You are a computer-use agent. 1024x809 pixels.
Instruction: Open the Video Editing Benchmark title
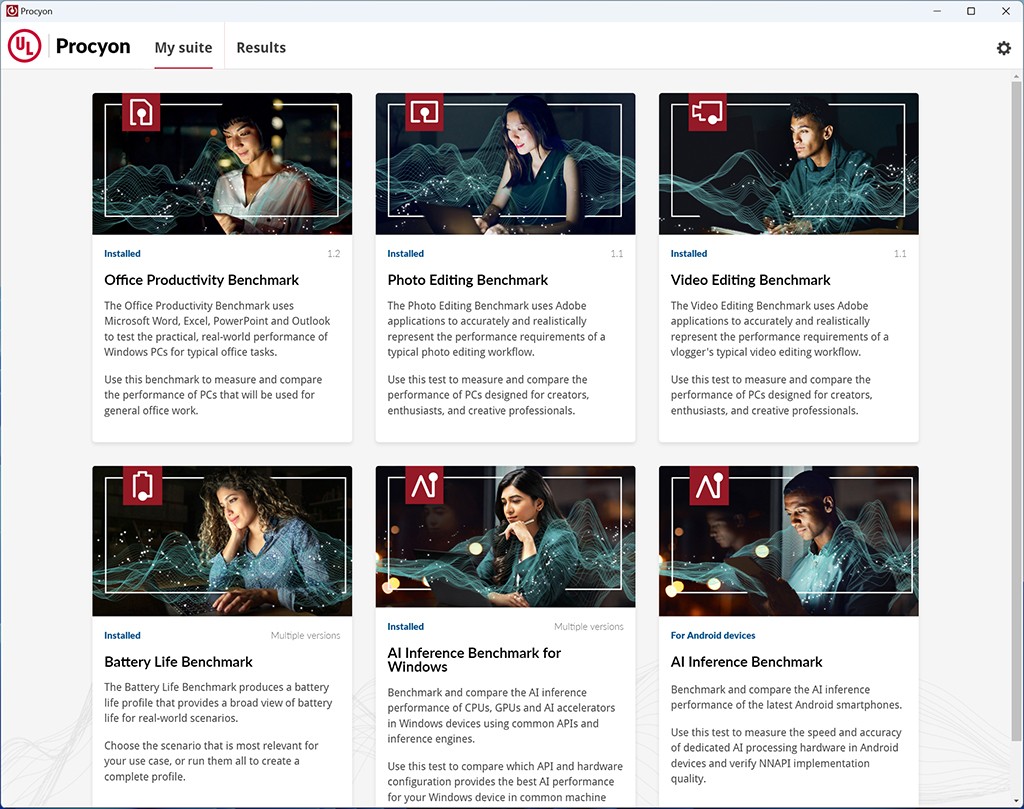pos(750,280)
